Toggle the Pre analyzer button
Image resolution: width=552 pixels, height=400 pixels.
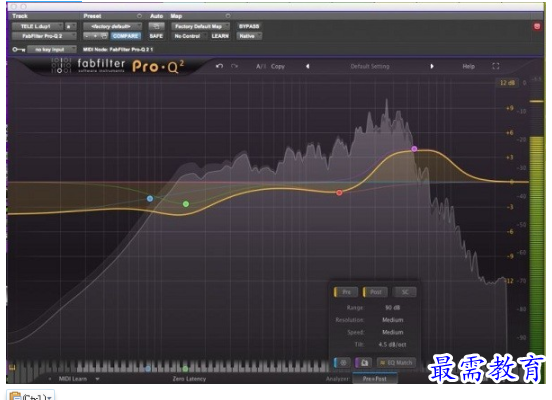(346, 292)
